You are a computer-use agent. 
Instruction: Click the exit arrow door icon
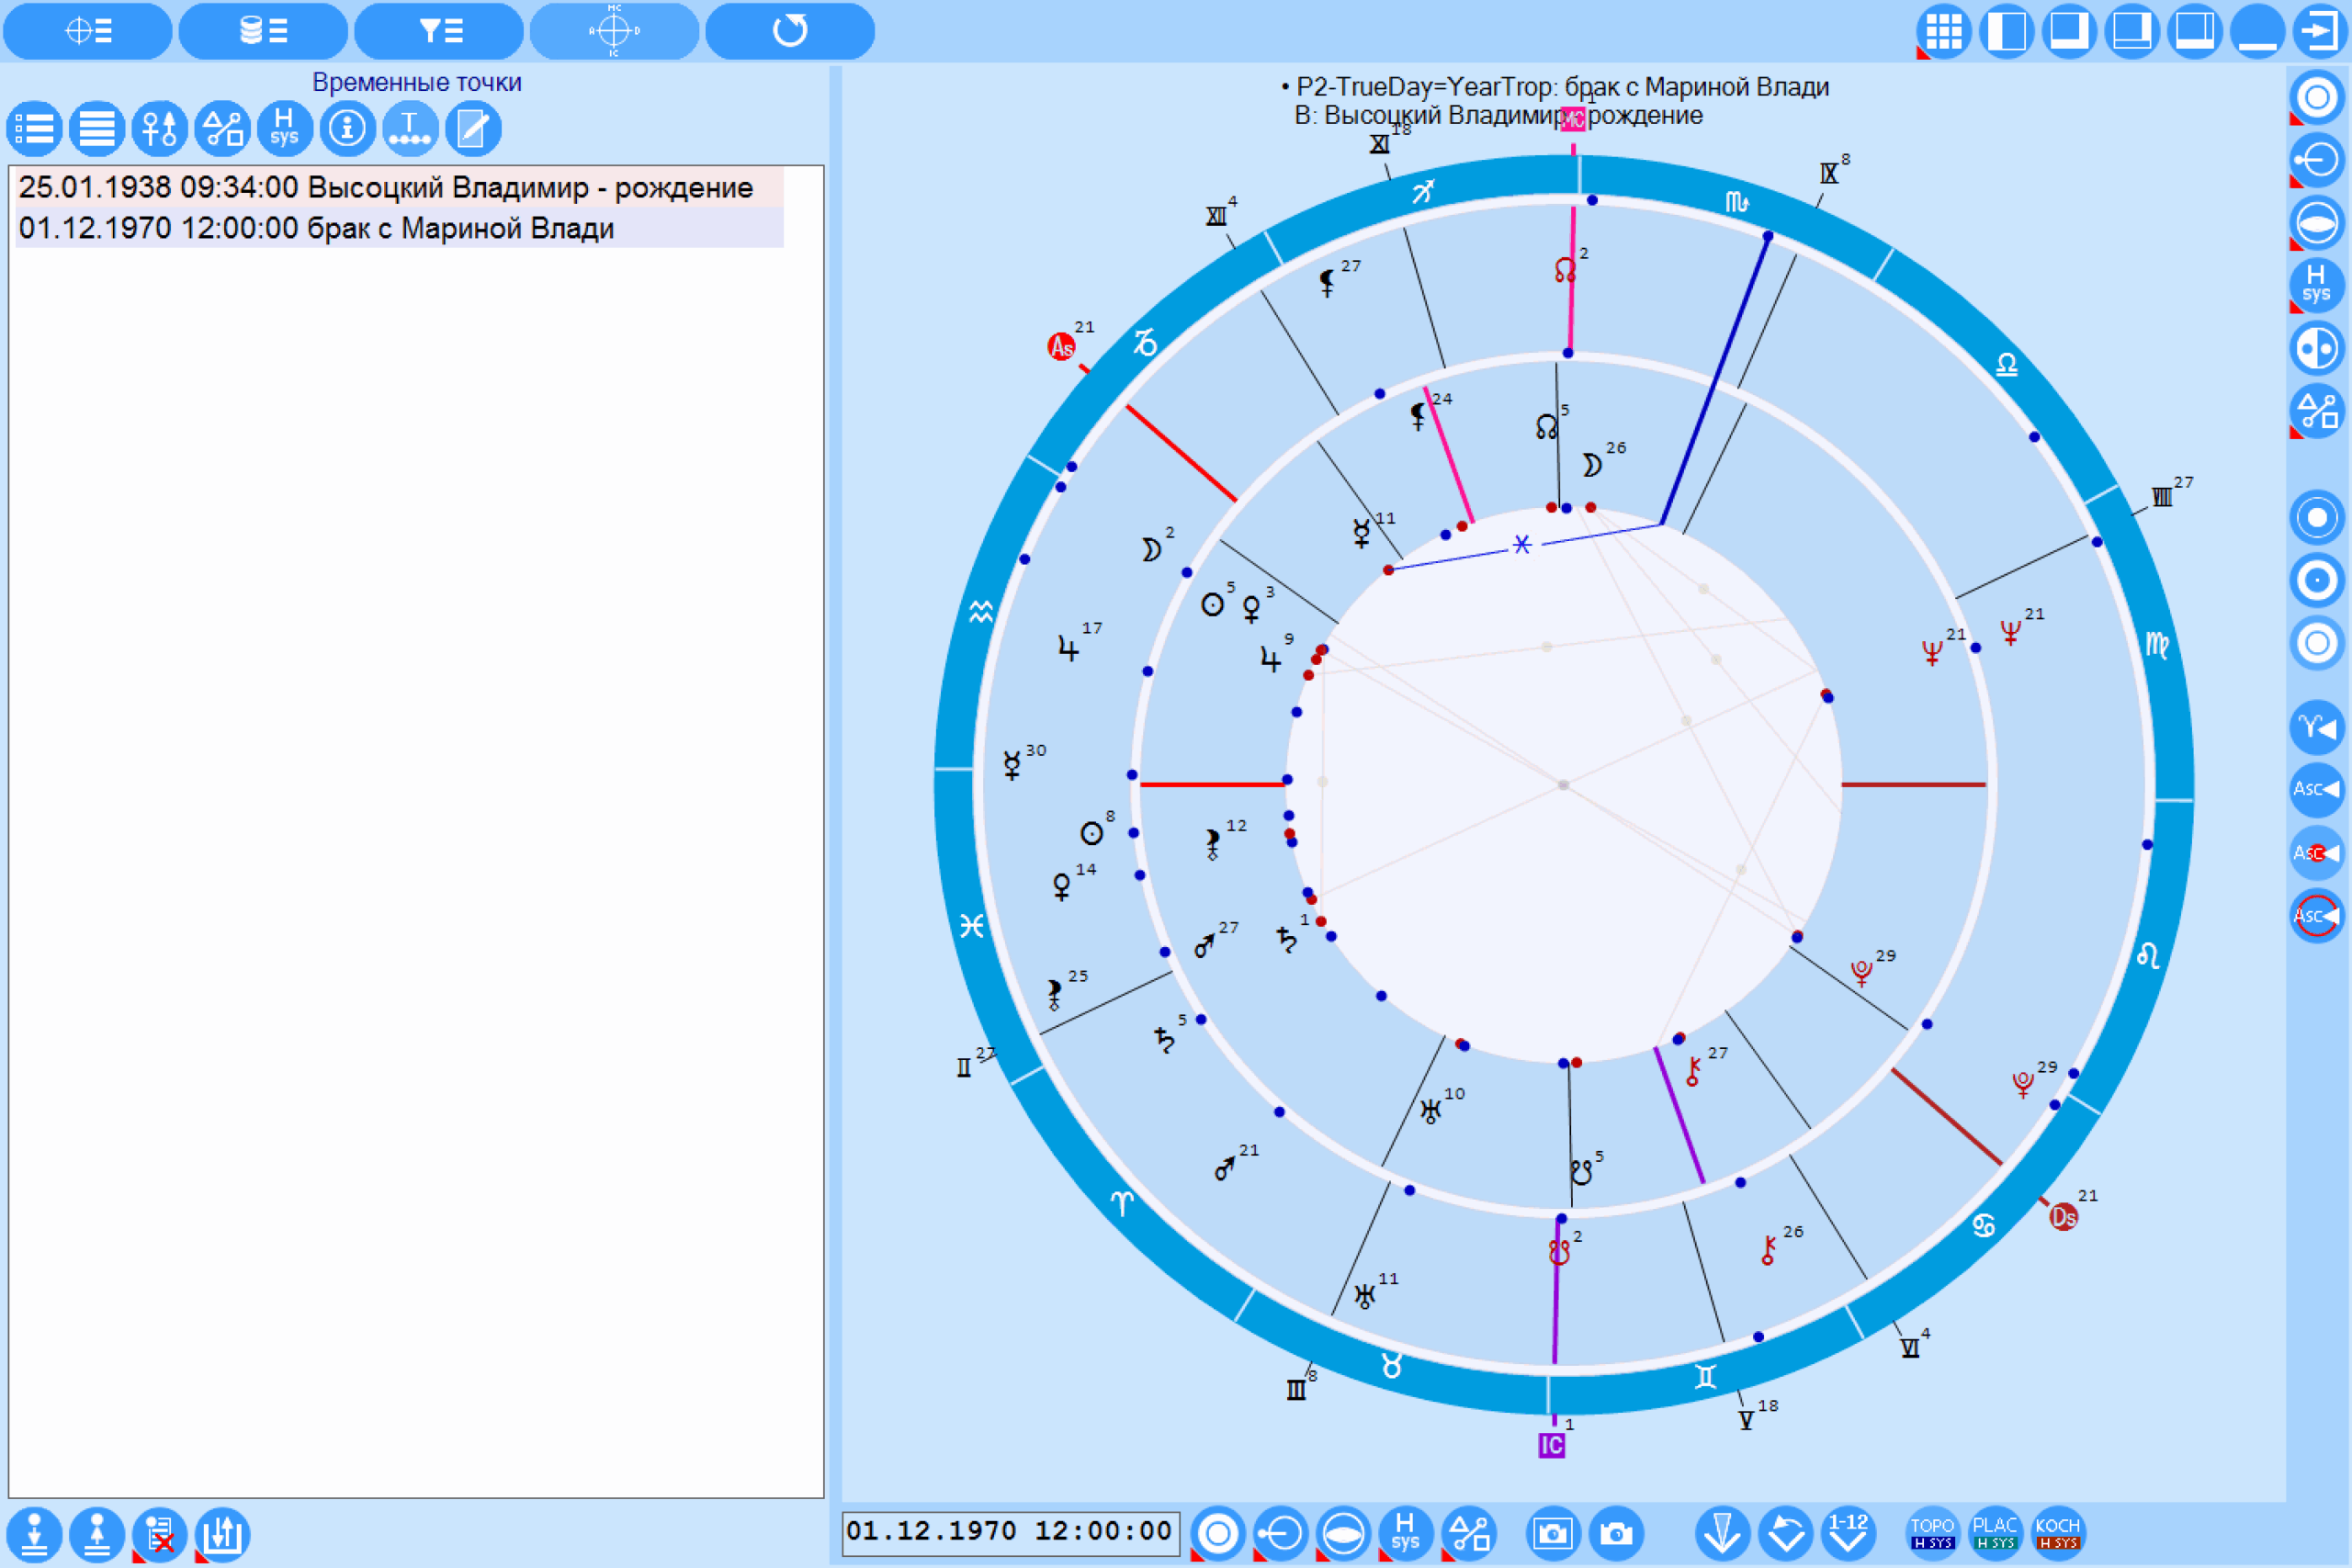pyautogui.click(x=2320, y=31)
